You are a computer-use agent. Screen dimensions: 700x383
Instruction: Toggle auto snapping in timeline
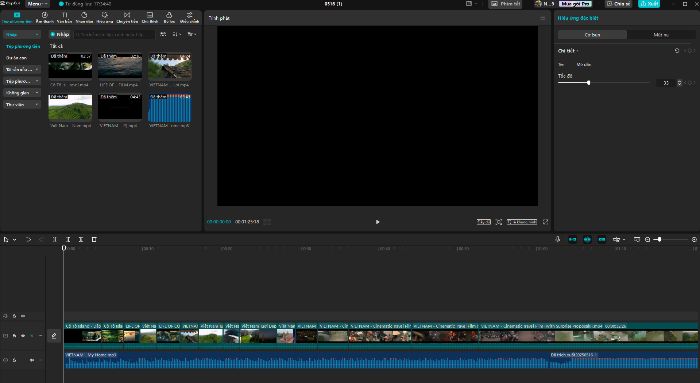click(x=587, y=240)
